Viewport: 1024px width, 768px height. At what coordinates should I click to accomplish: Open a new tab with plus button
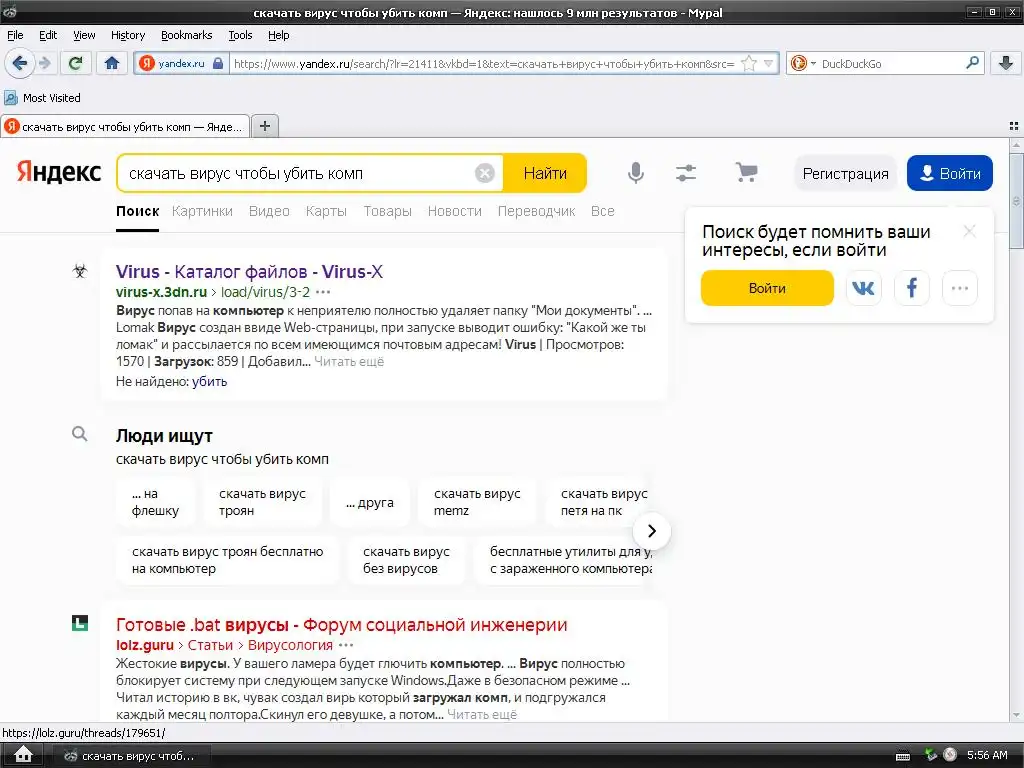264,126
